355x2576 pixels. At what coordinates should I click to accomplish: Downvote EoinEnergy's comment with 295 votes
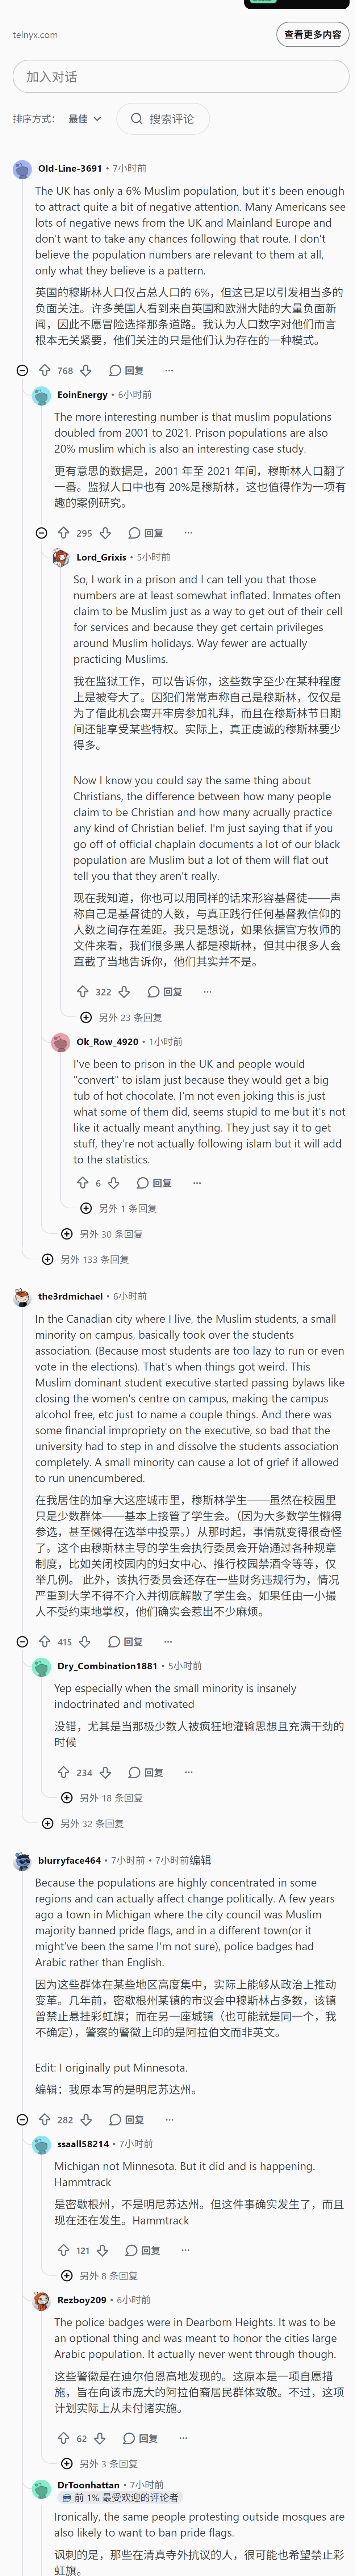(105, 533)
